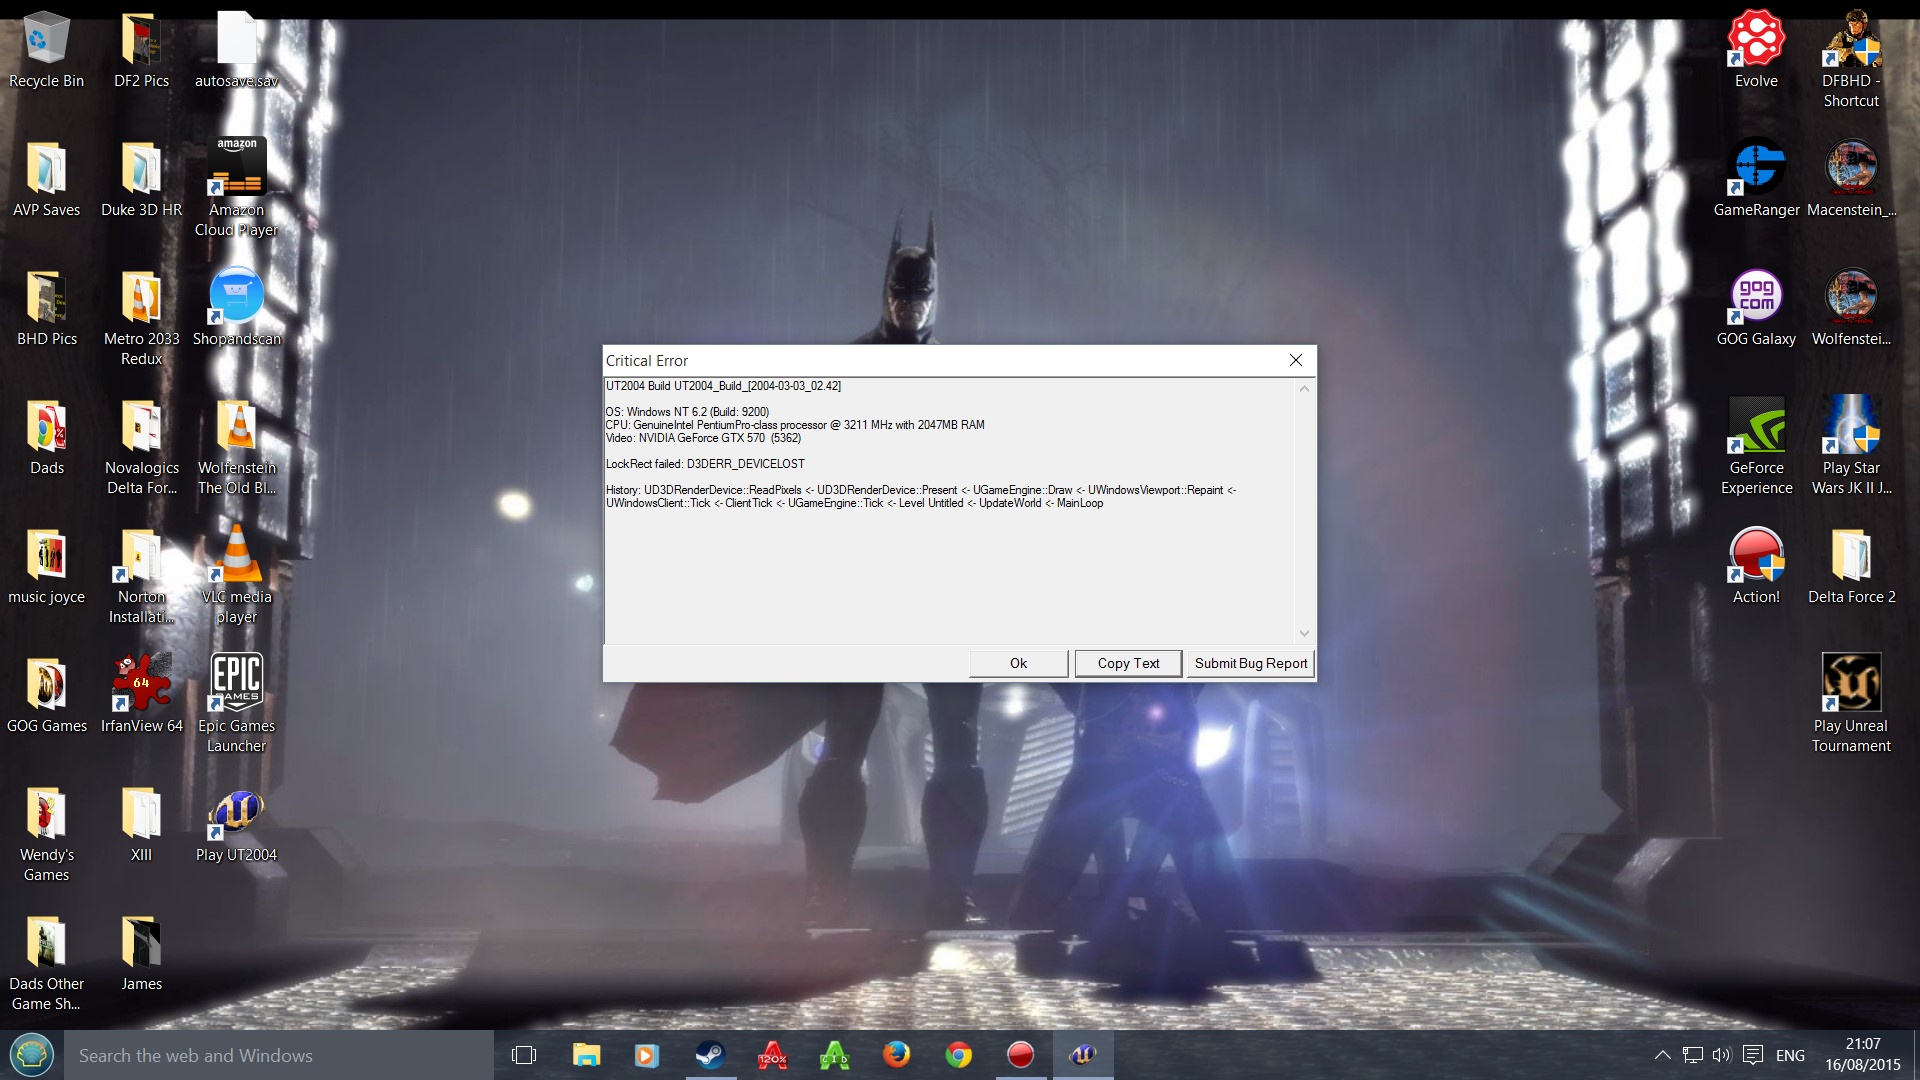Launch Epic Games Launcher shortcut
The image size is (1920, 1080).
[236, 704]
